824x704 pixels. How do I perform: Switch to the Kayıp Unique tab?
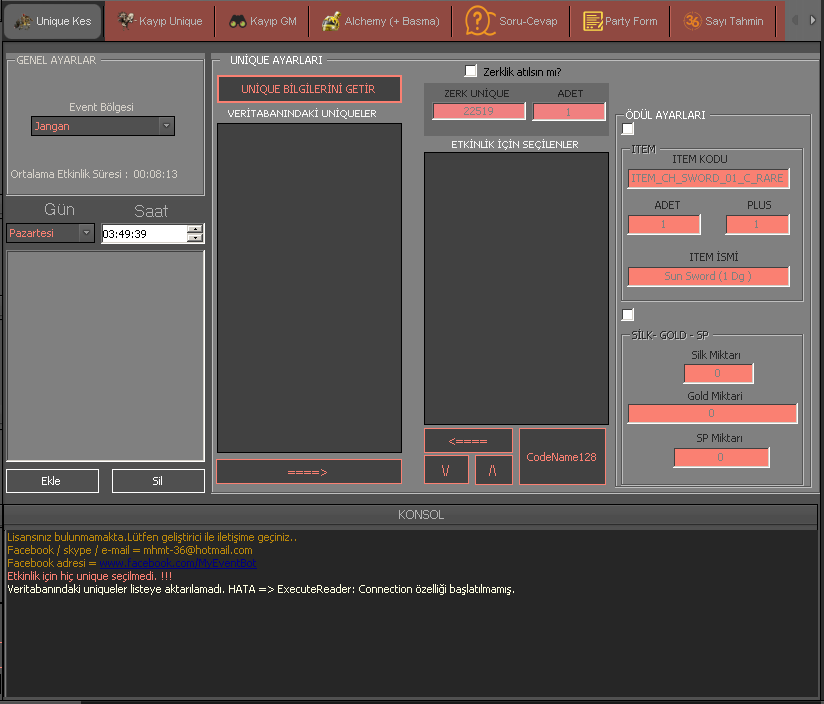(x=160, y=21)
